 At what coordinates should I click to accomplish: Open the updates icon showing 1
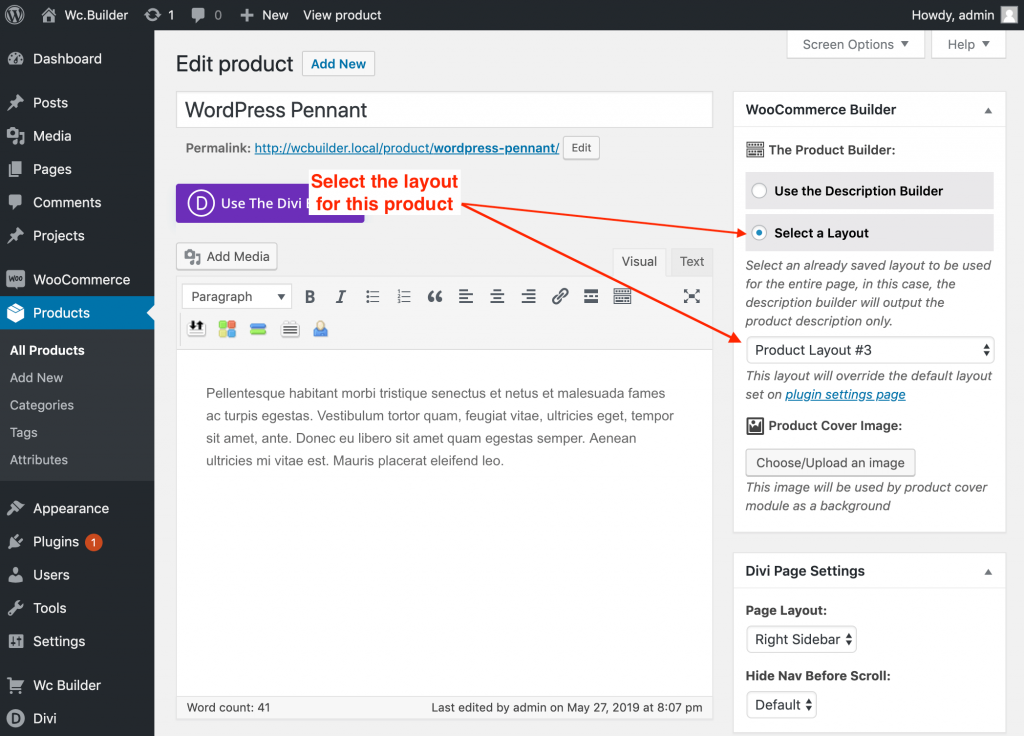[159, 14]
